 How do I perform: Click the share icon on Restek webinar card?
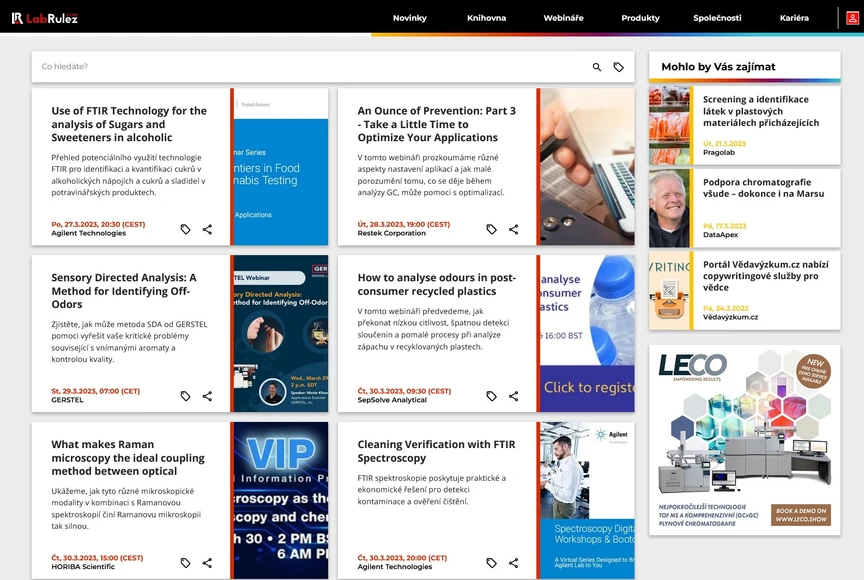pyautogui.click(x=513, y=229)
